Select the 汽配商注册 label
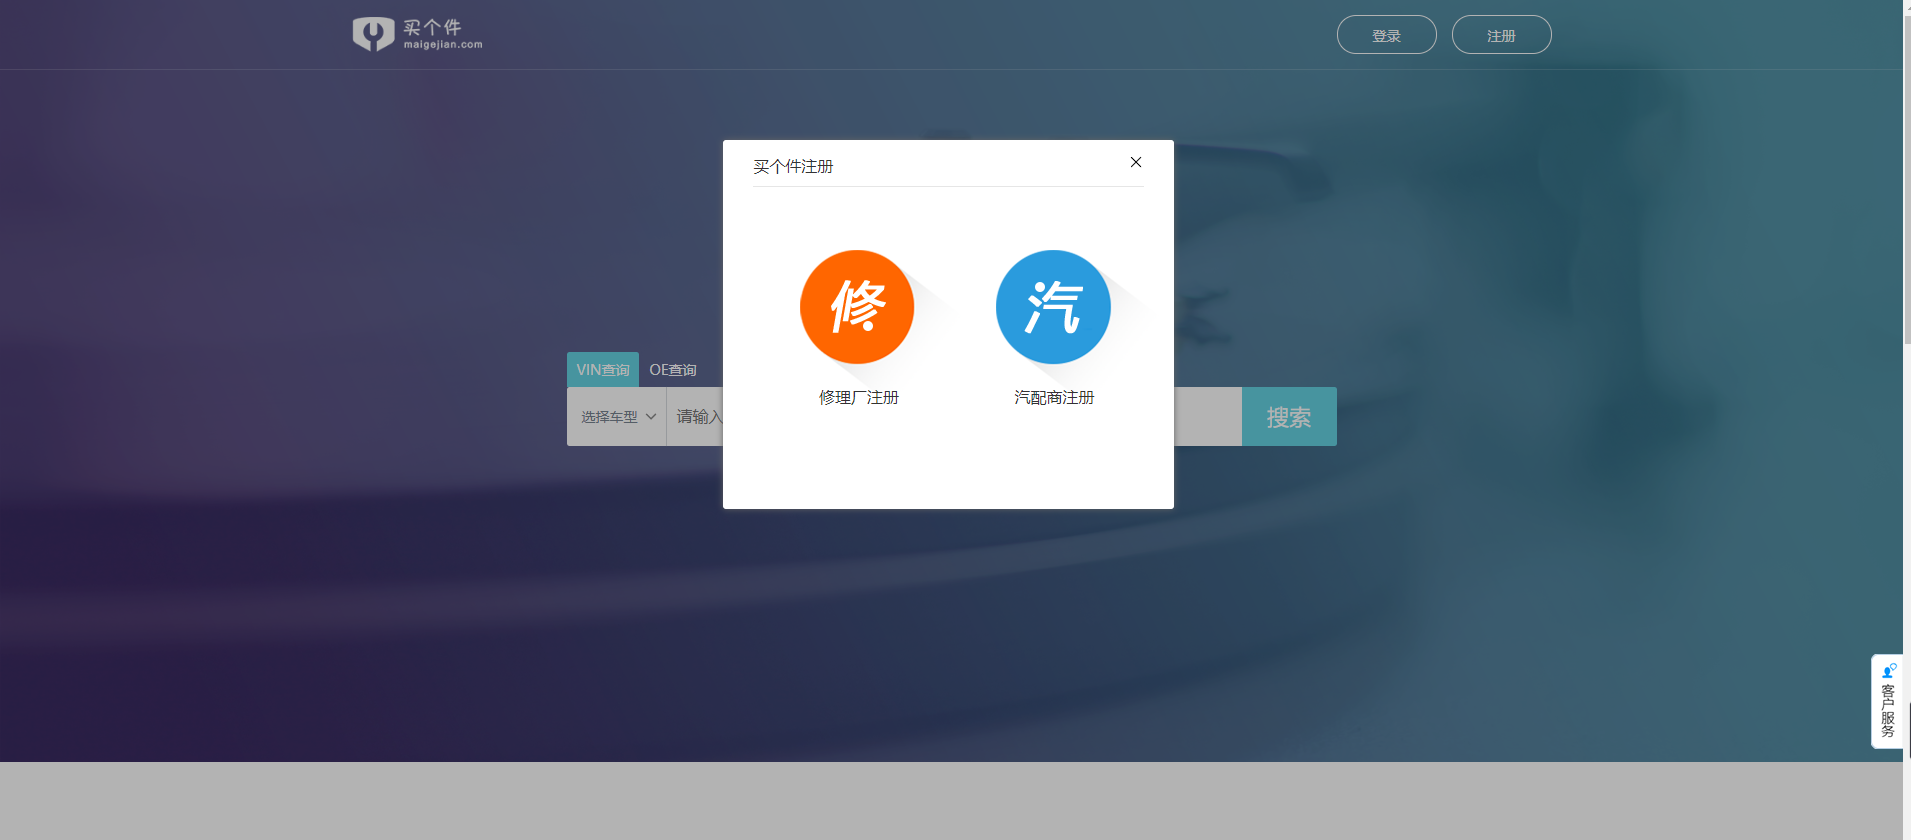The image size is (1911, 840). click(x=1054, y=398)
